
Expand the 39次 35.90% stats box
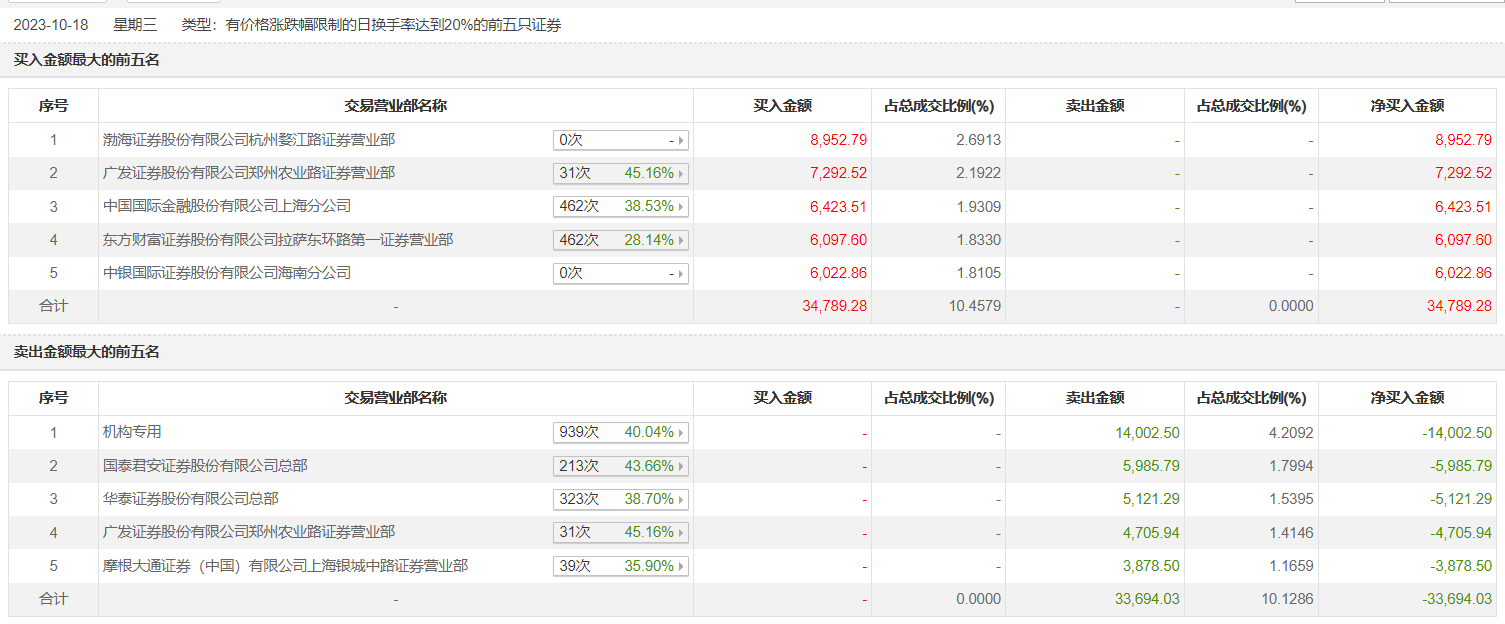[x=620, y=566]
